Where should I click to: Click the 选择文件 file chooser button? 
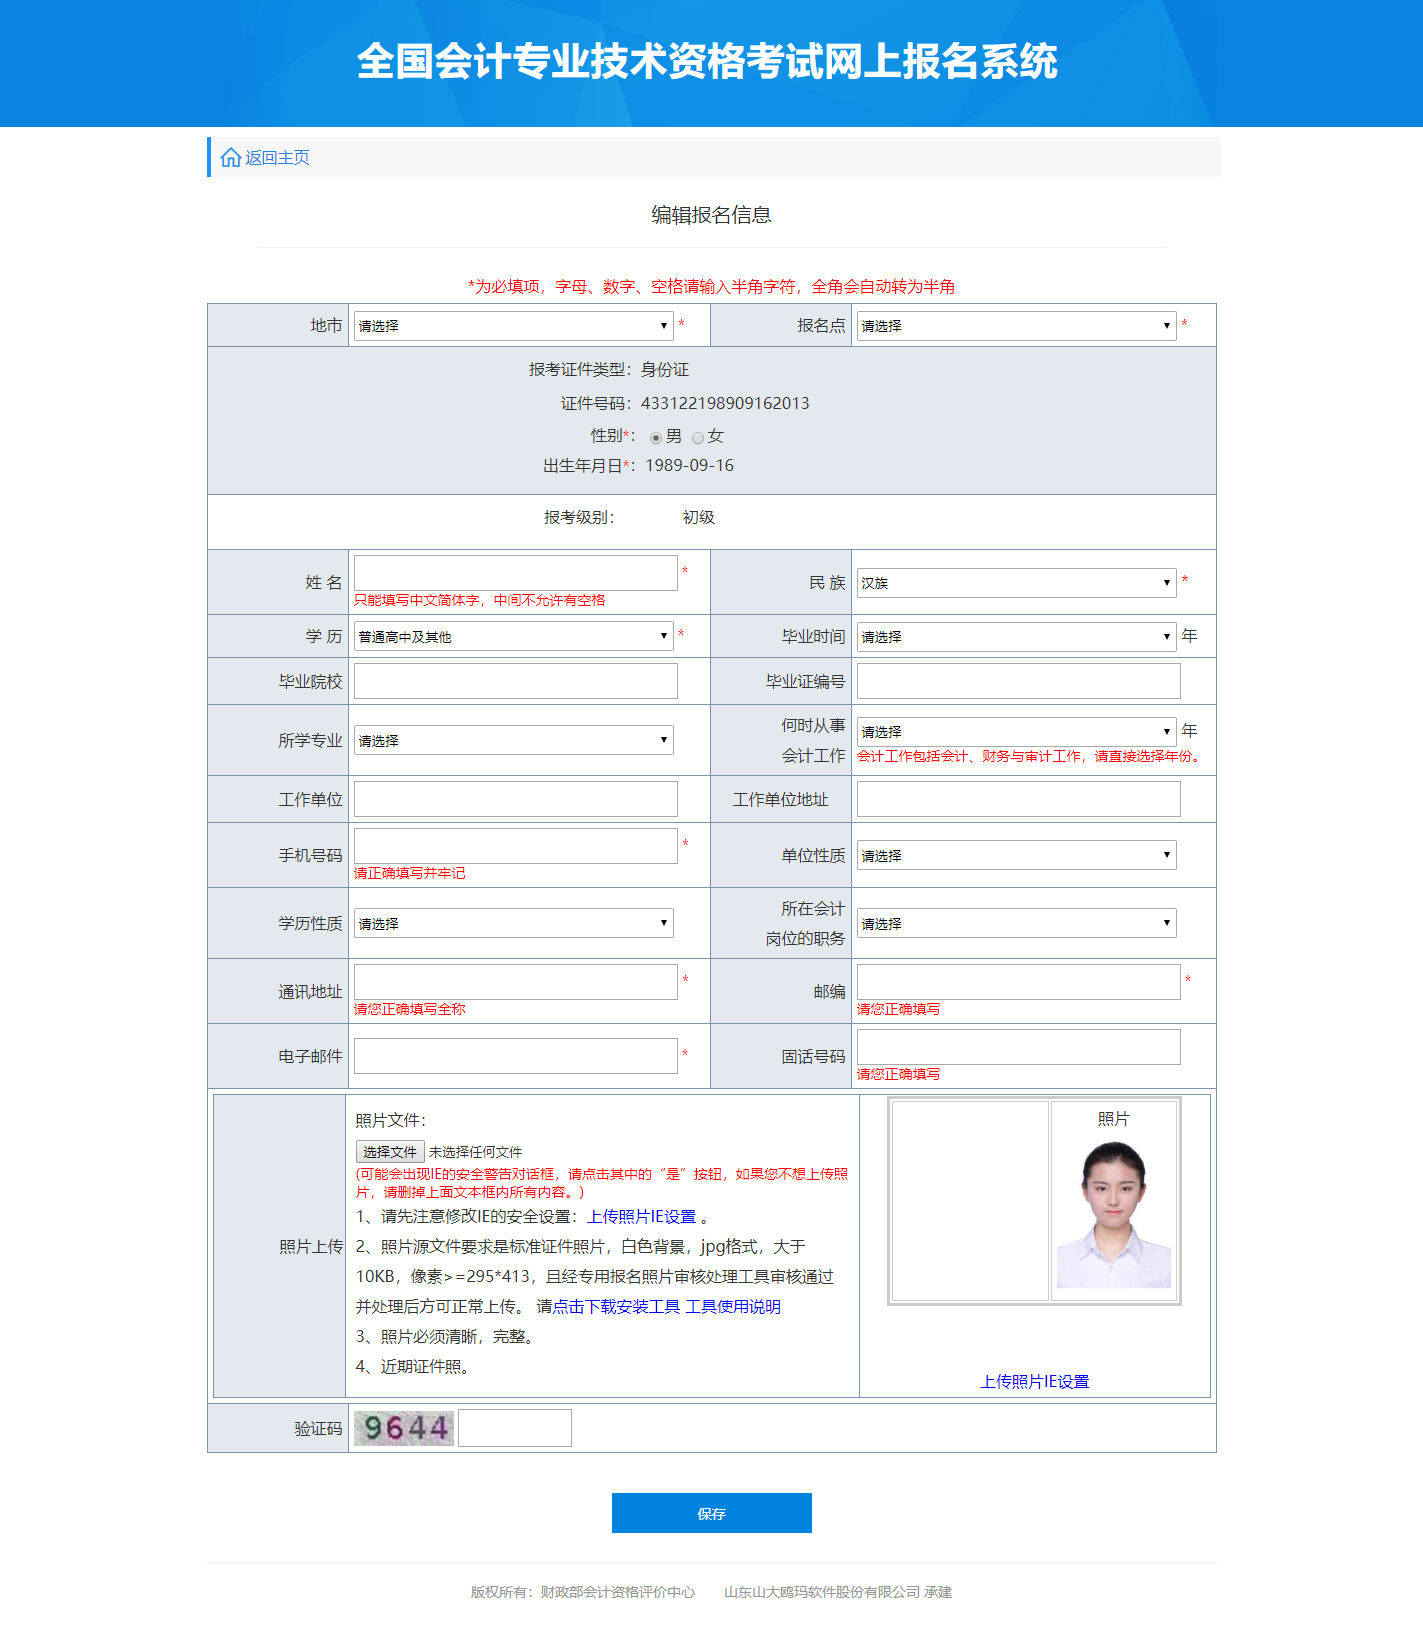(390, 1152)
